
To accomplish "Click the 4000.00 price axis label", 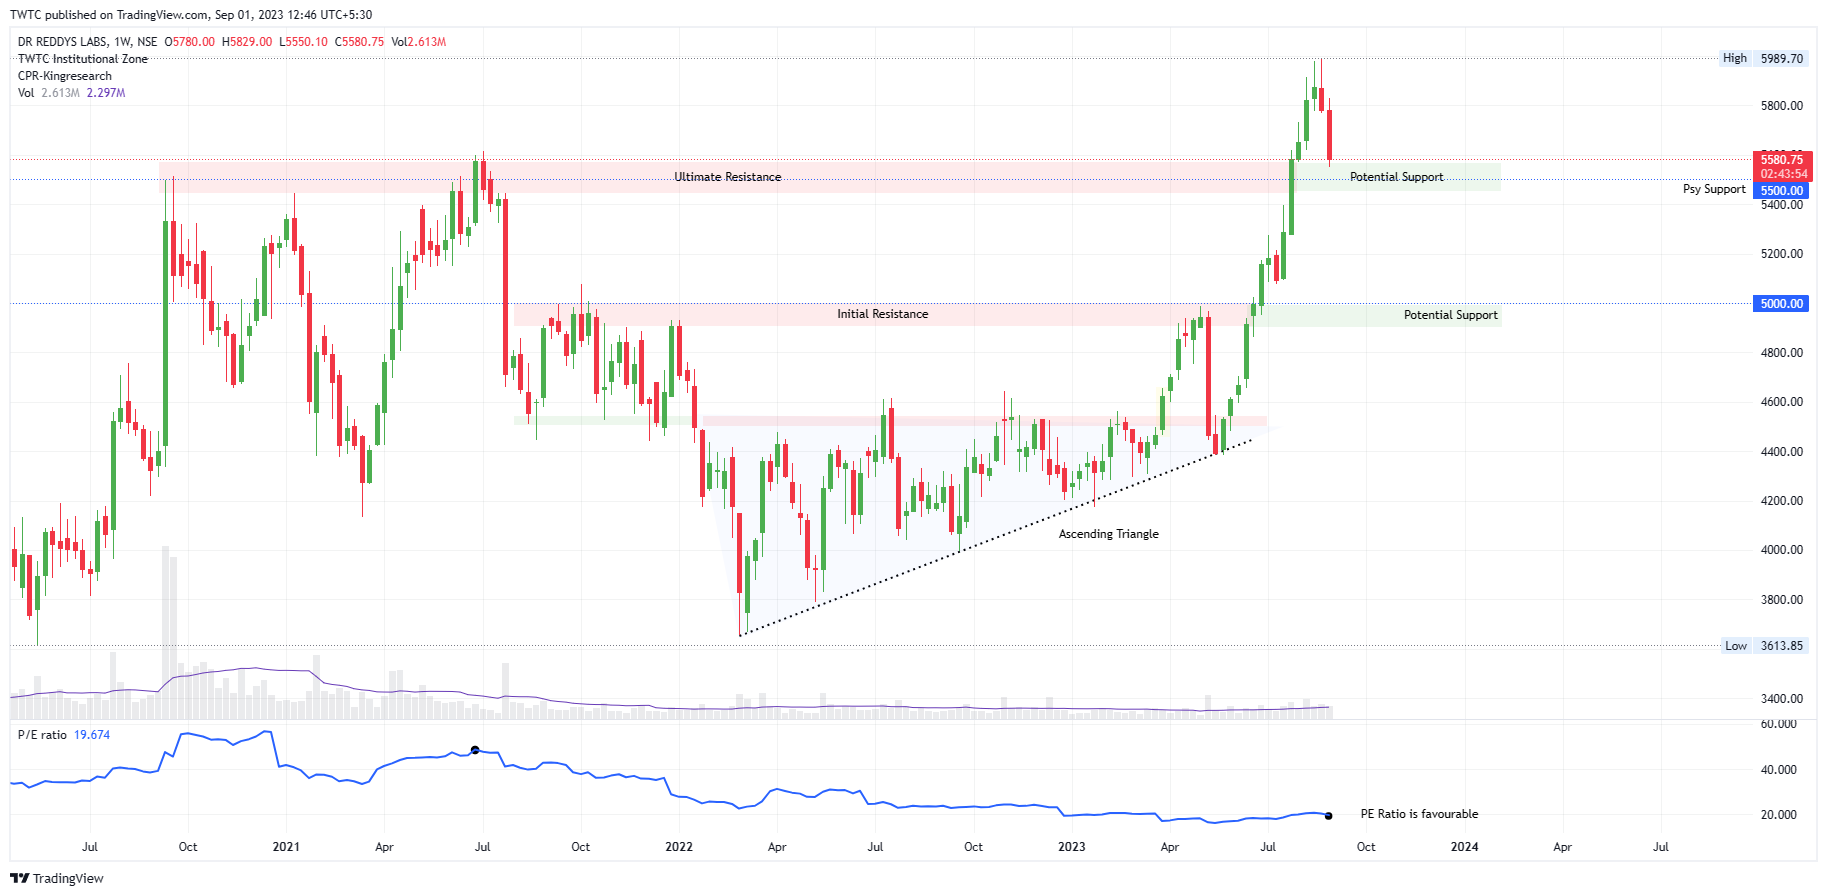I will (x=1782, y=550).
